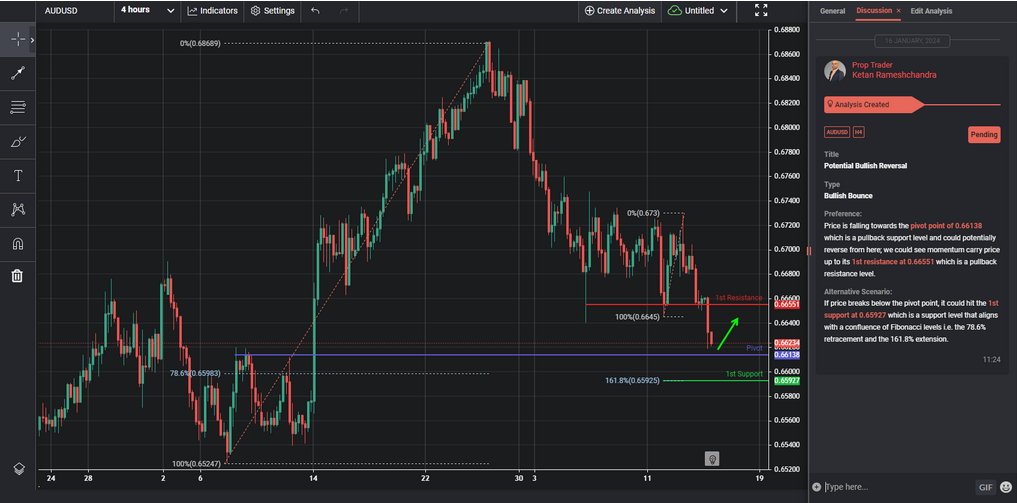Close the Discussion tab
The height and width of the screenshot is (503, 1017).
point(898,11)
